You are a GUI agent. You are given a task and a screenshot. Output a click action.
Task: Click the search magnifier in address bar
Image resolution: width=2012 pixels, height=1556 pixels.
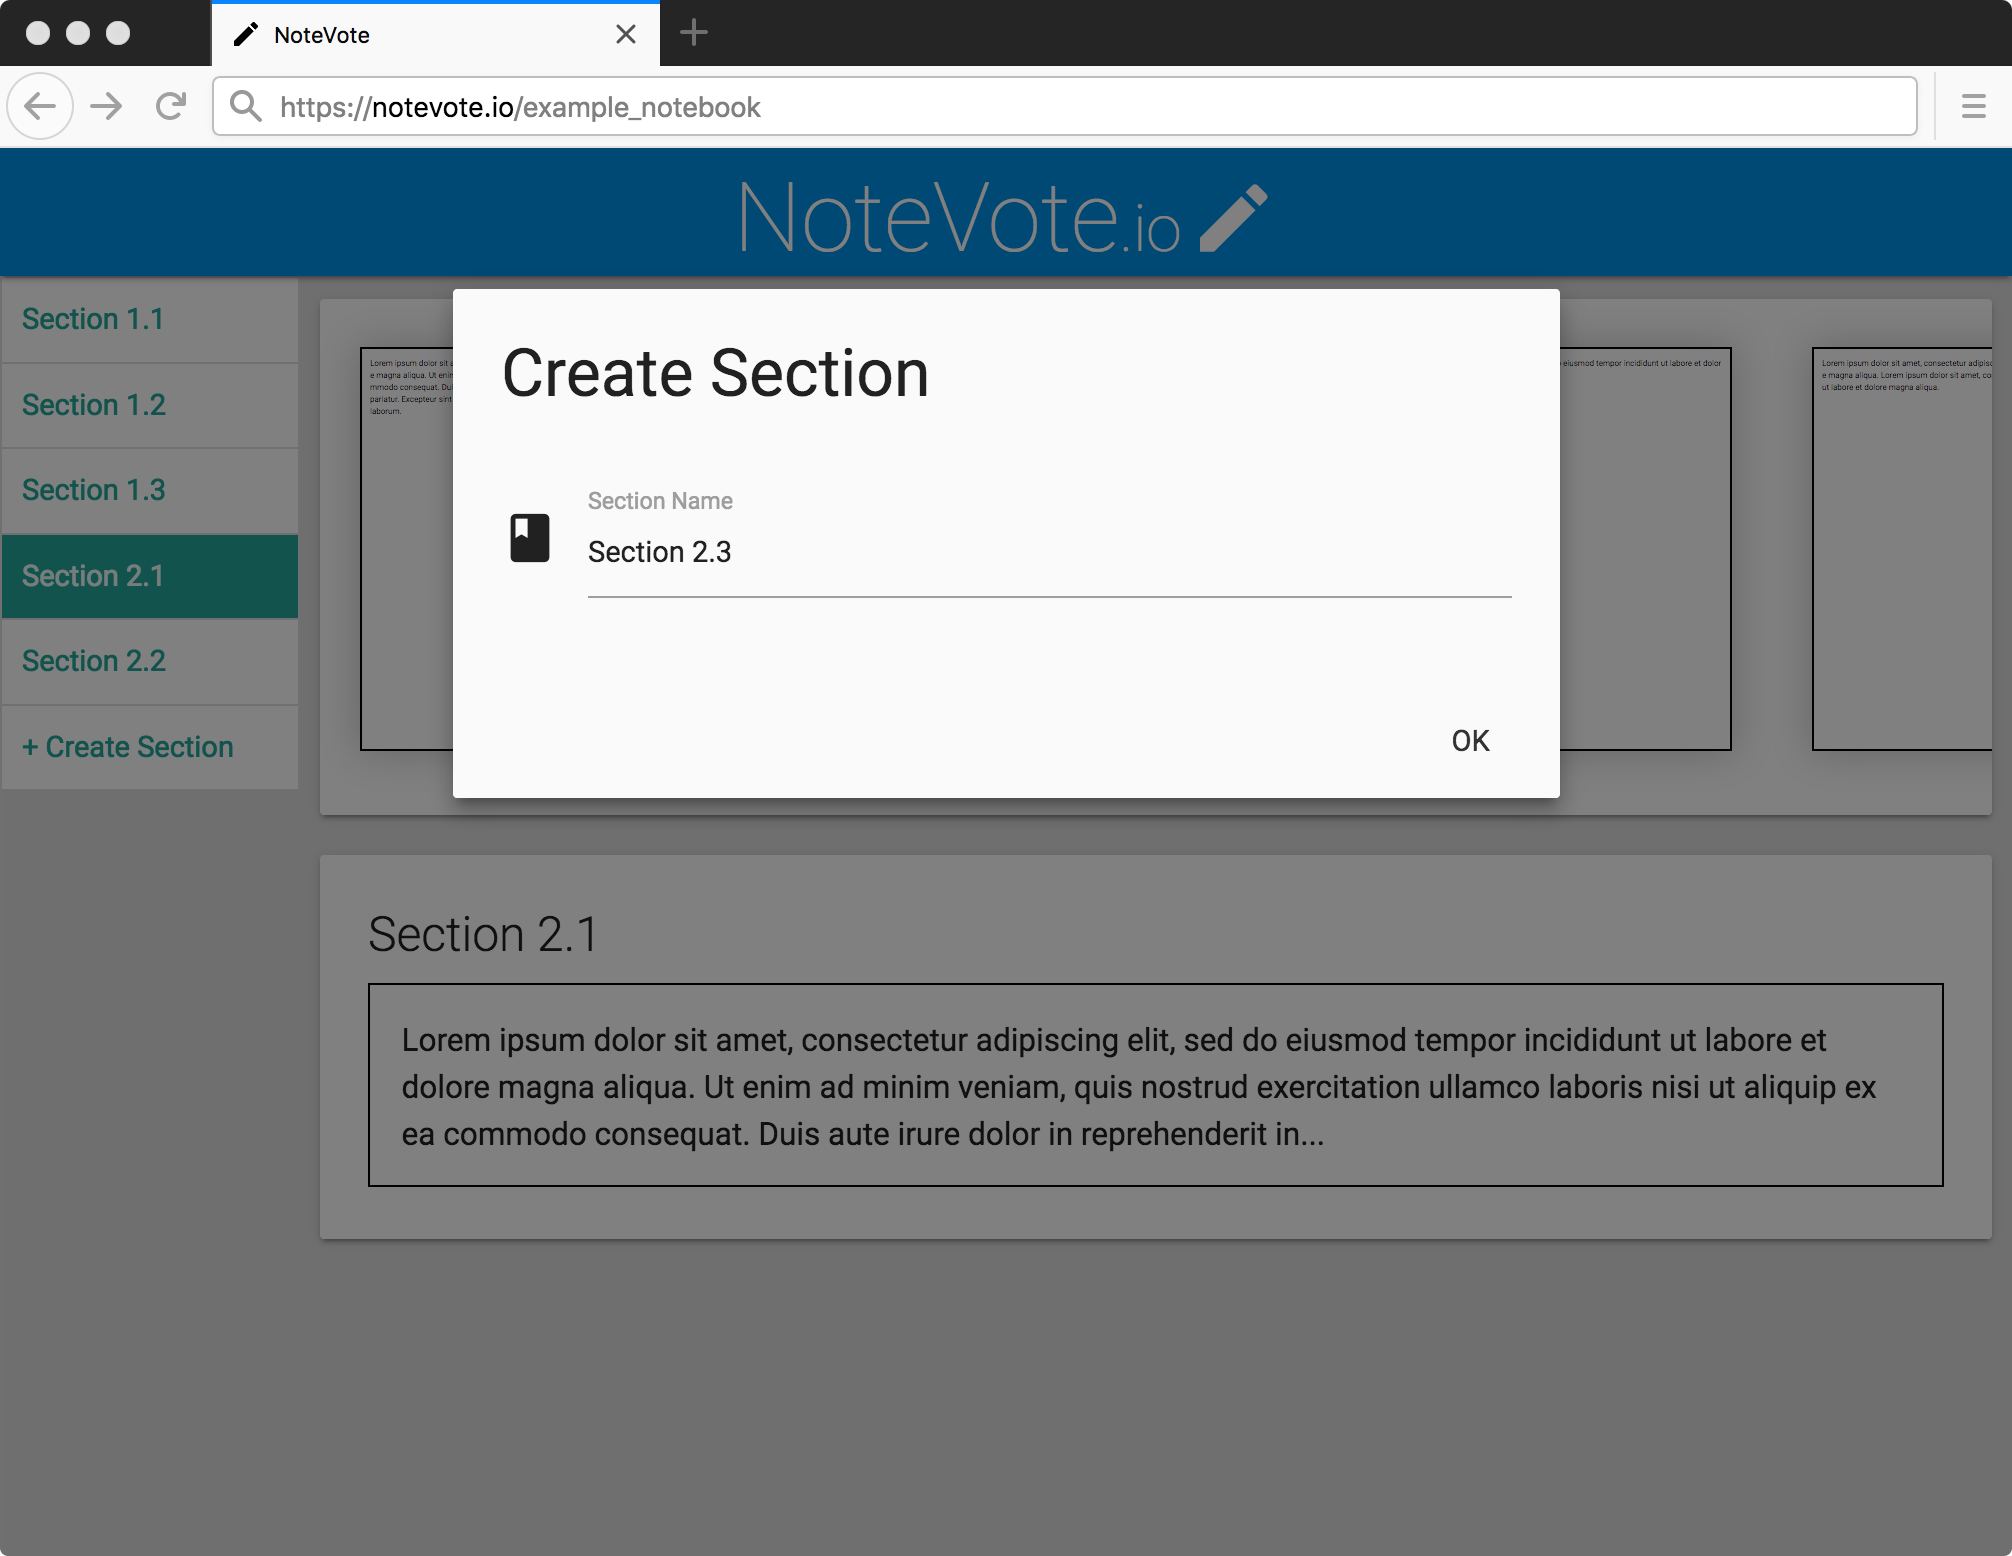point(246,106)
